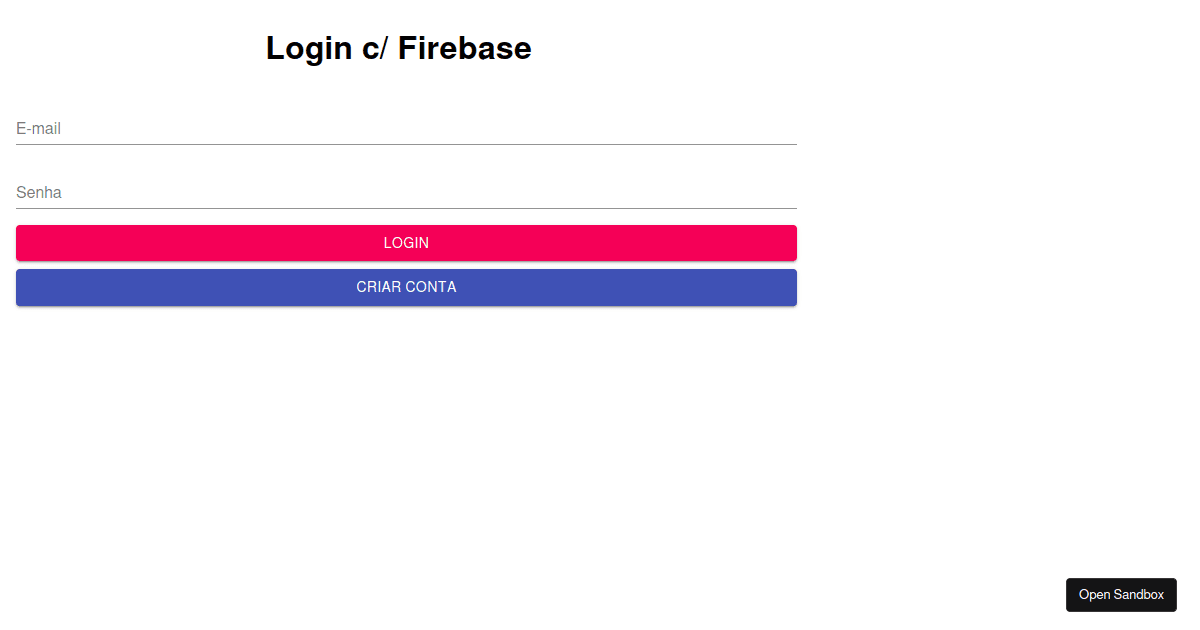Register a new account with CRIAR CONTA
Screen dimensions: 1200x630
[x=406, y=287]
